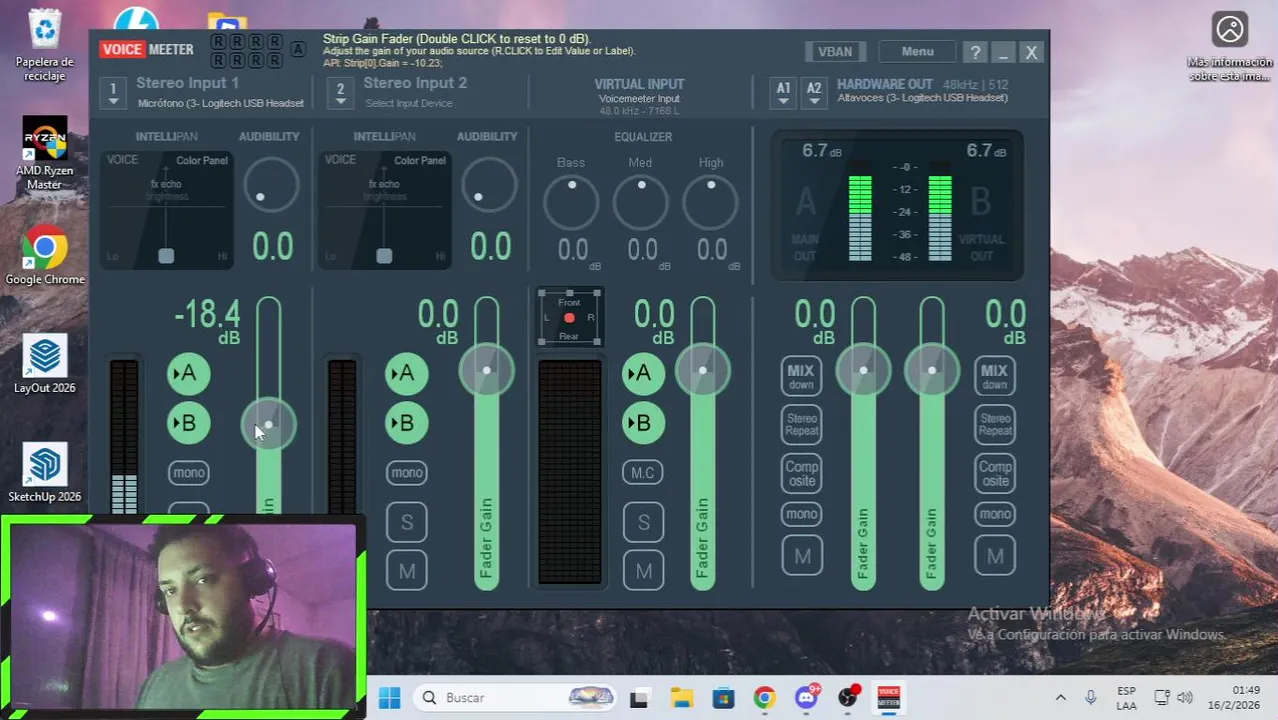Open Papelera de reciclaje desktop icon

(45, 46)
